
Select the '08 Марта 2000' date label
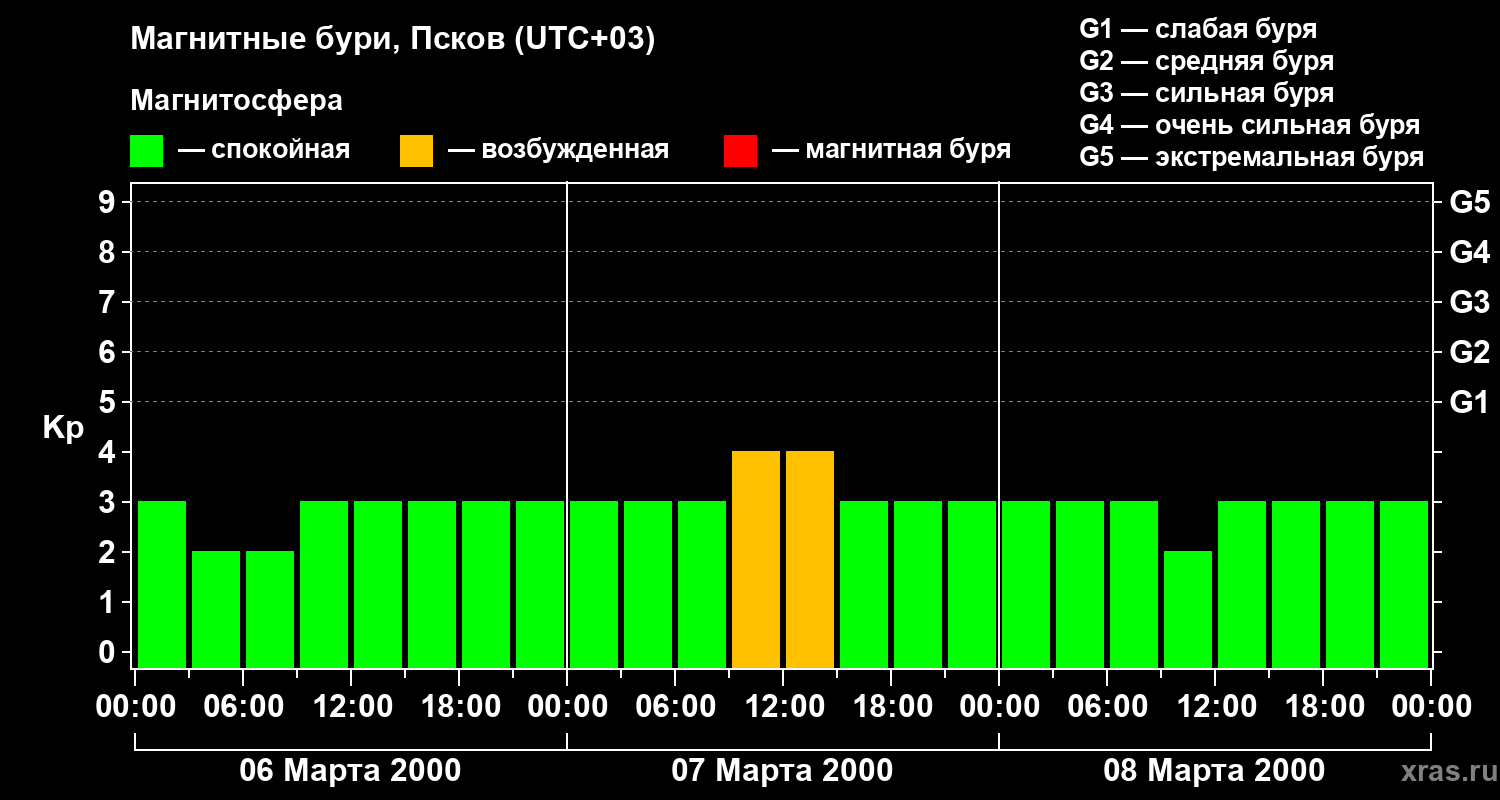[x=1214, y=771]
